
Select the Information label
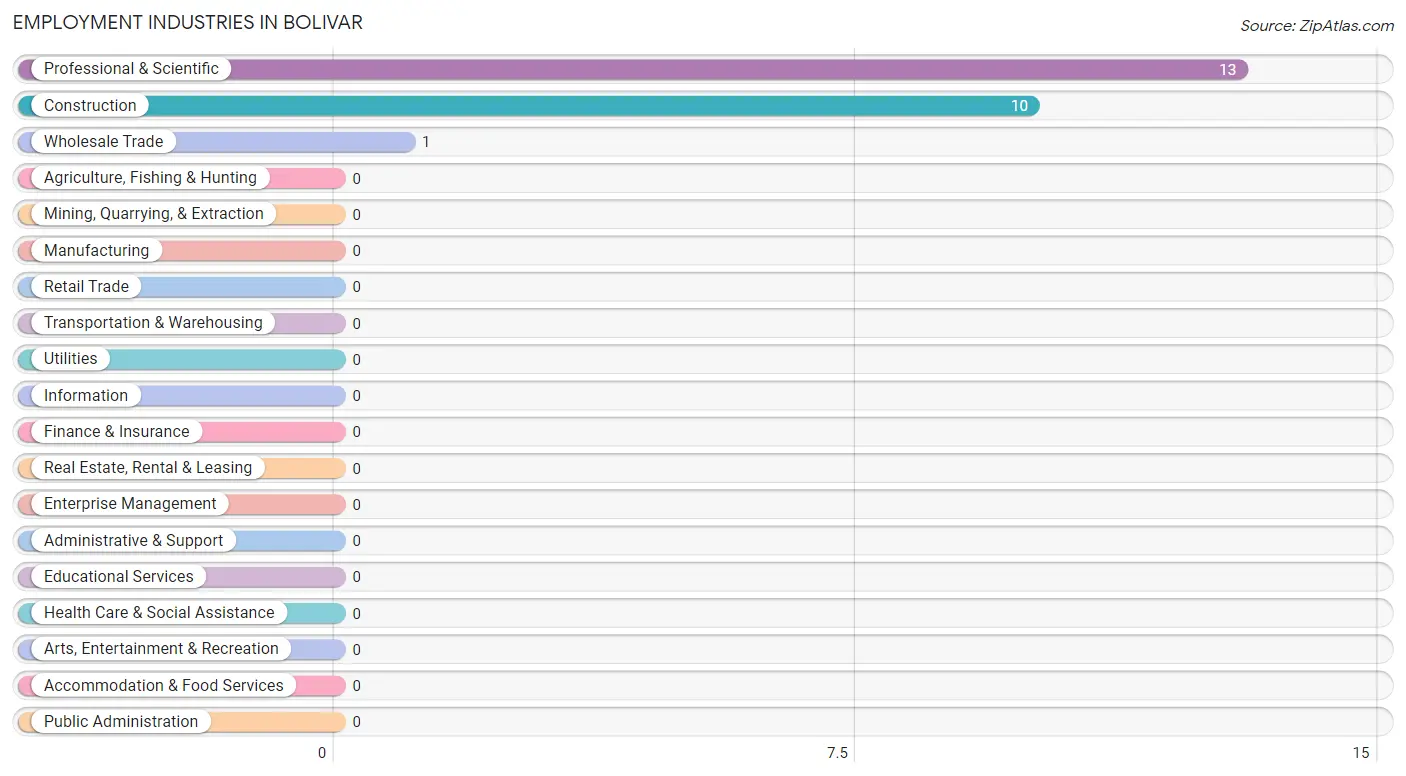pos(86,395)
